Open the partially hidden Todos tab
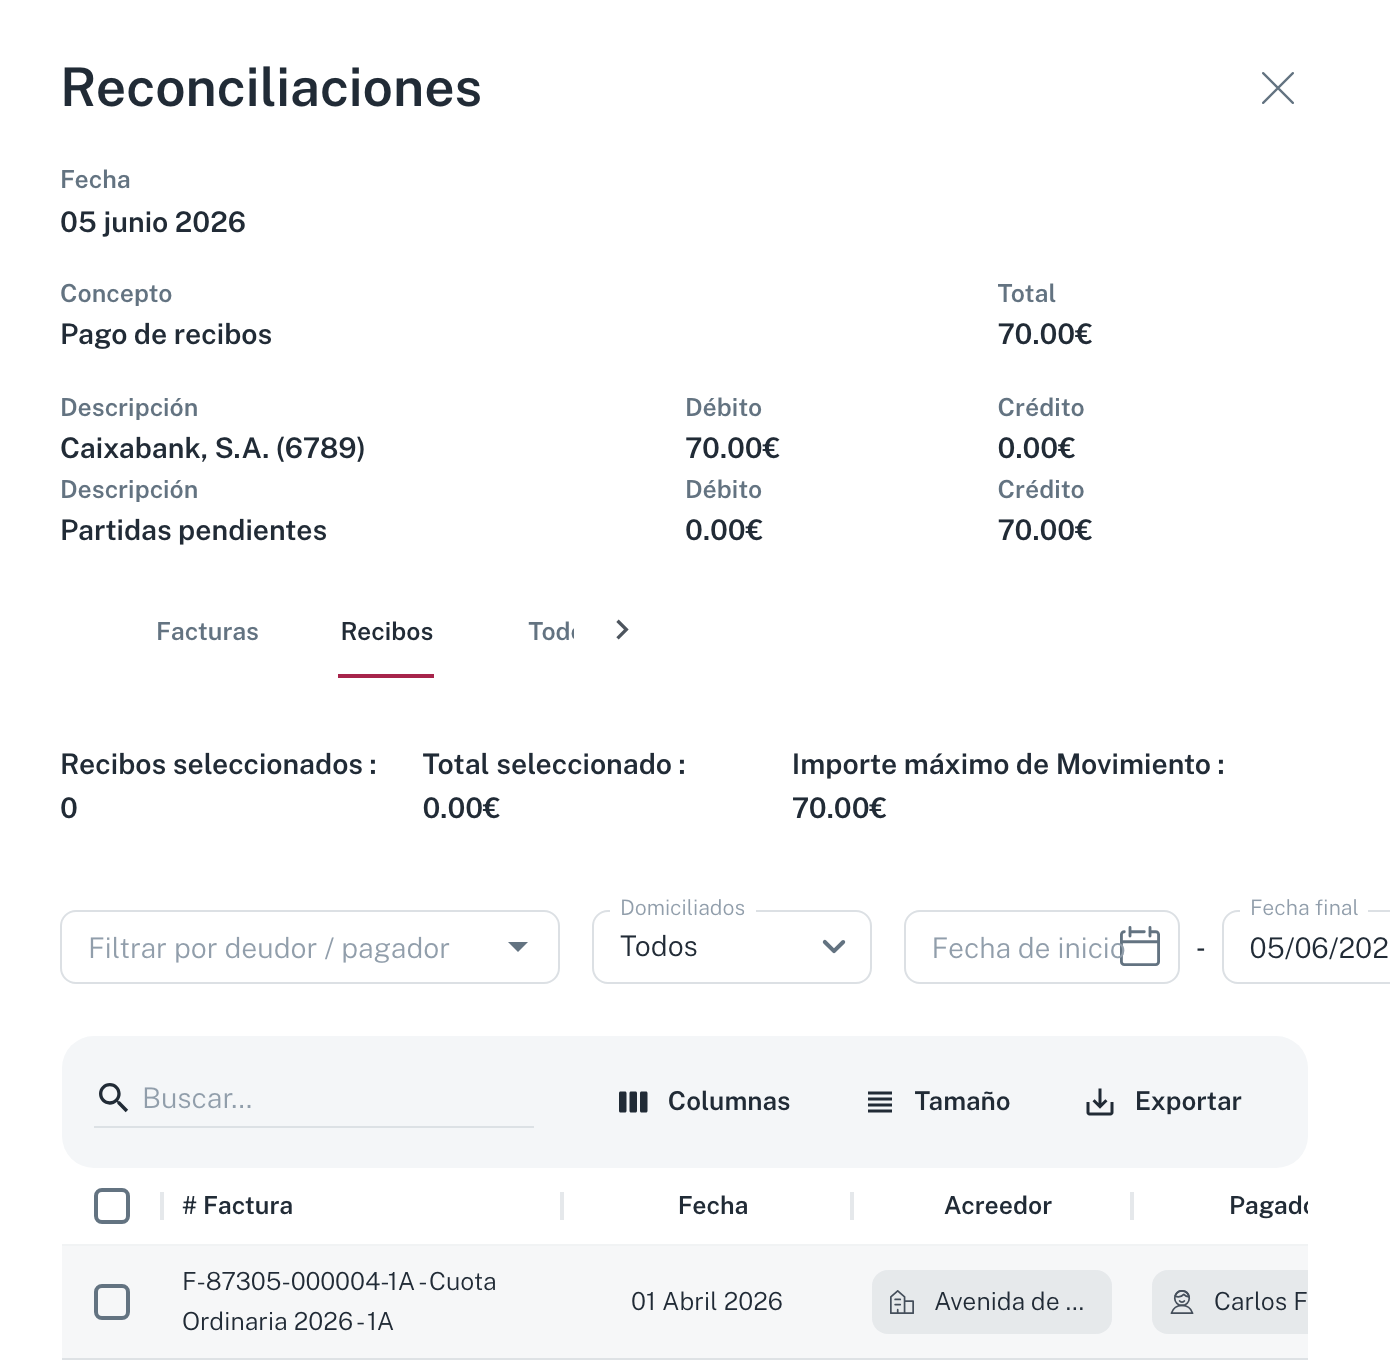Viewport: 1390px width, 1360px height. click(551, 632)
